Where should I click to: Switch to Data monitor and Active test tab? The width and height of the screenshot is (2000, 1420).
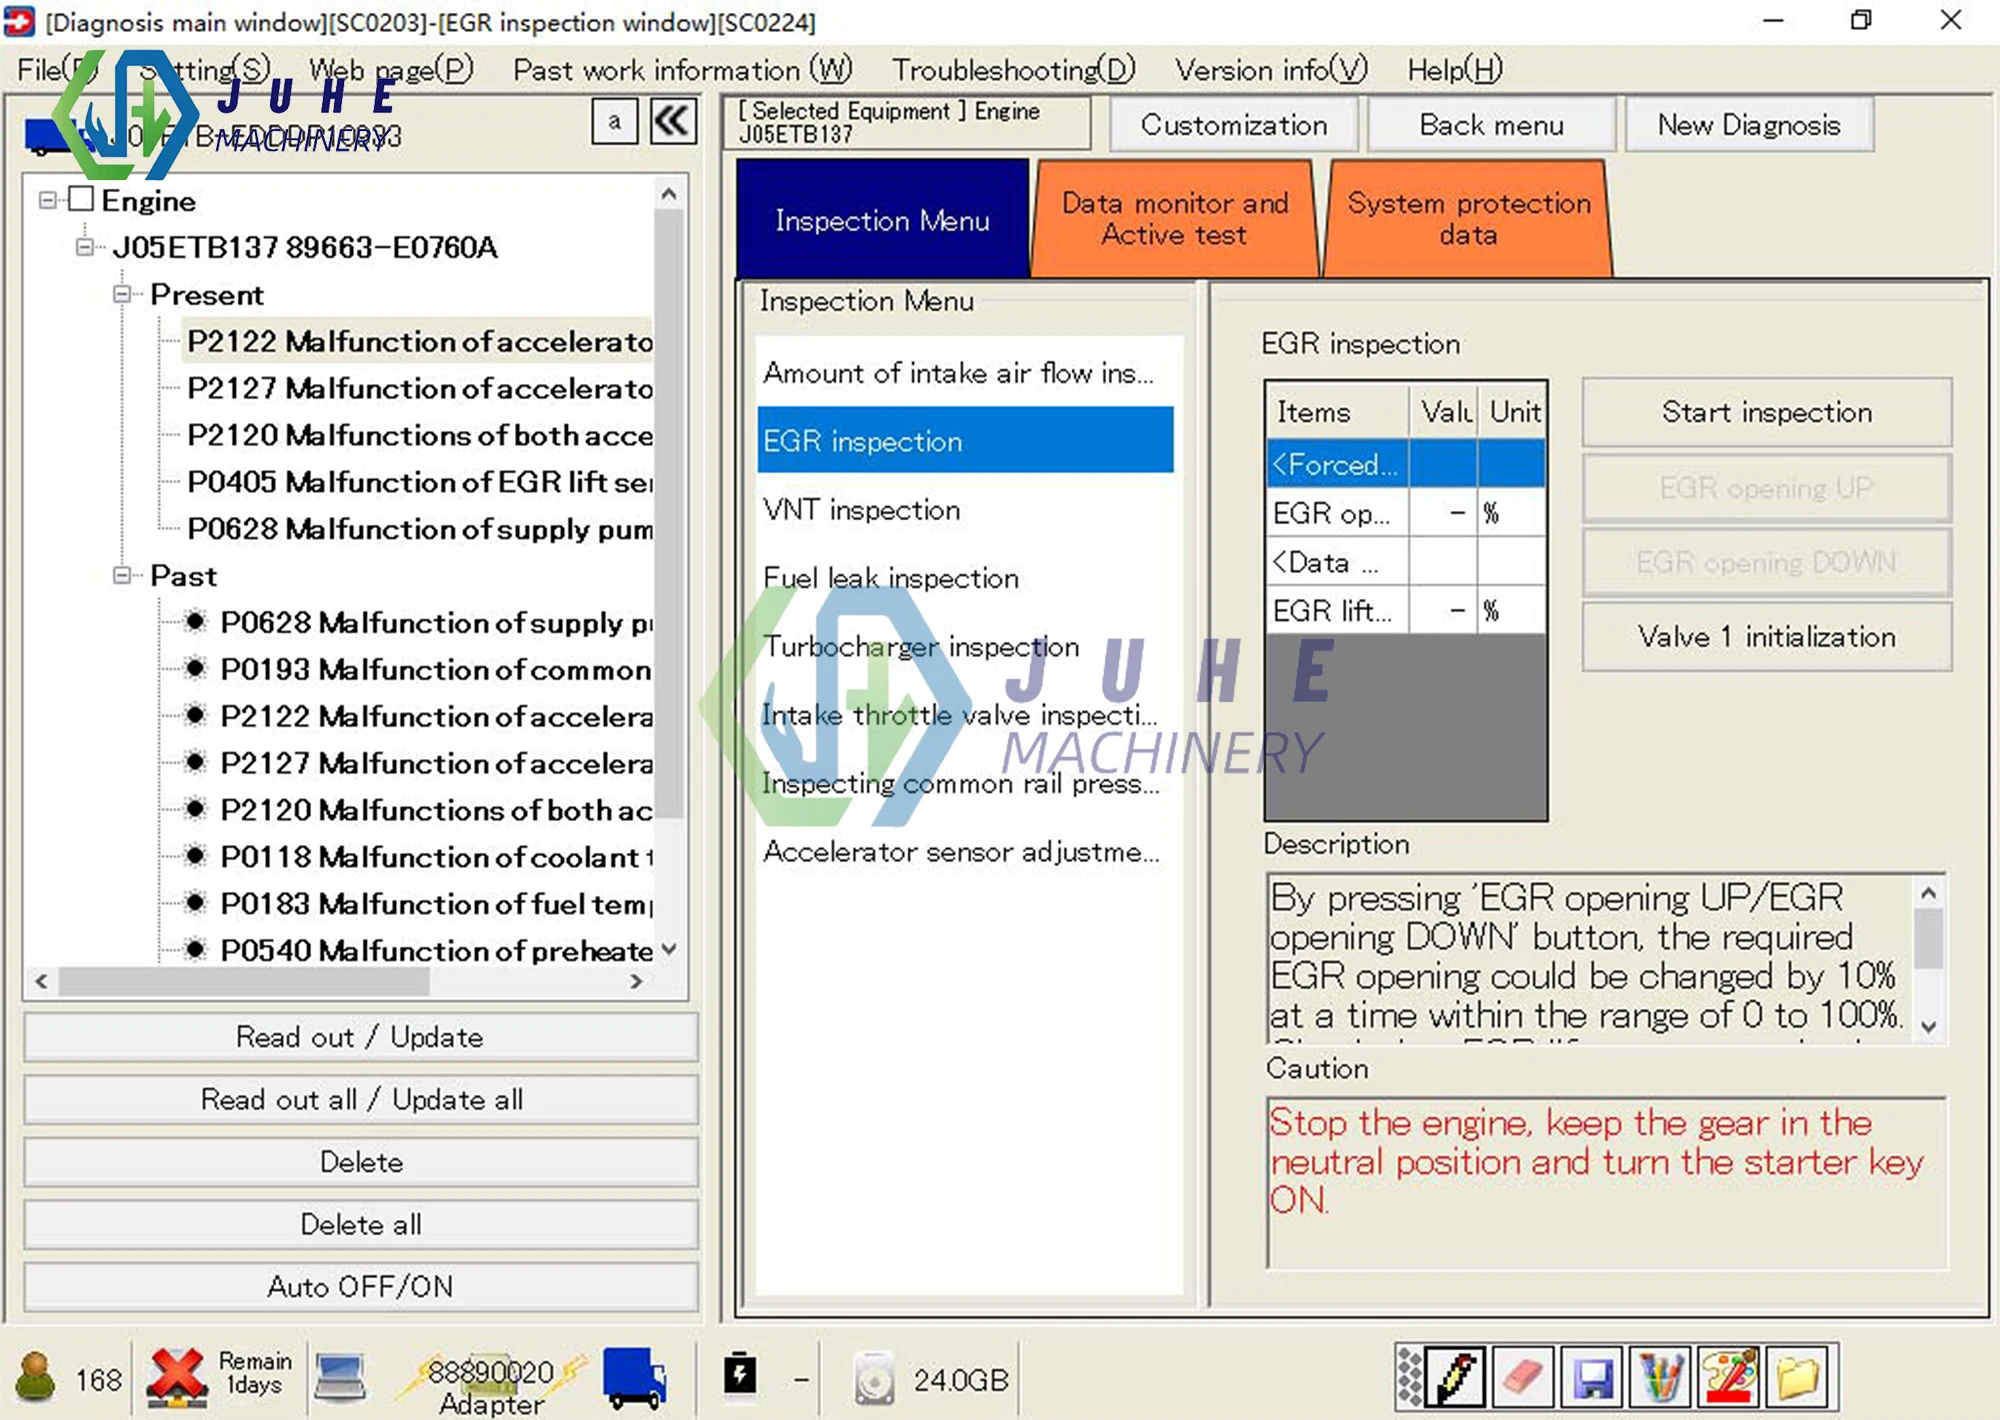tap(1174, 219)
